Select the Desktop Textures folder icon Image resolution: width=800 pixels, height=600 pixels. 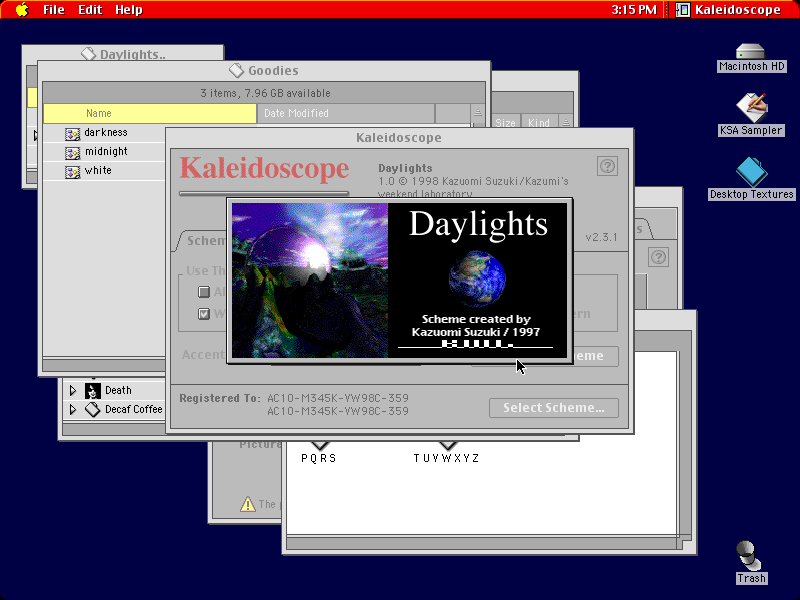coord(752,172)
